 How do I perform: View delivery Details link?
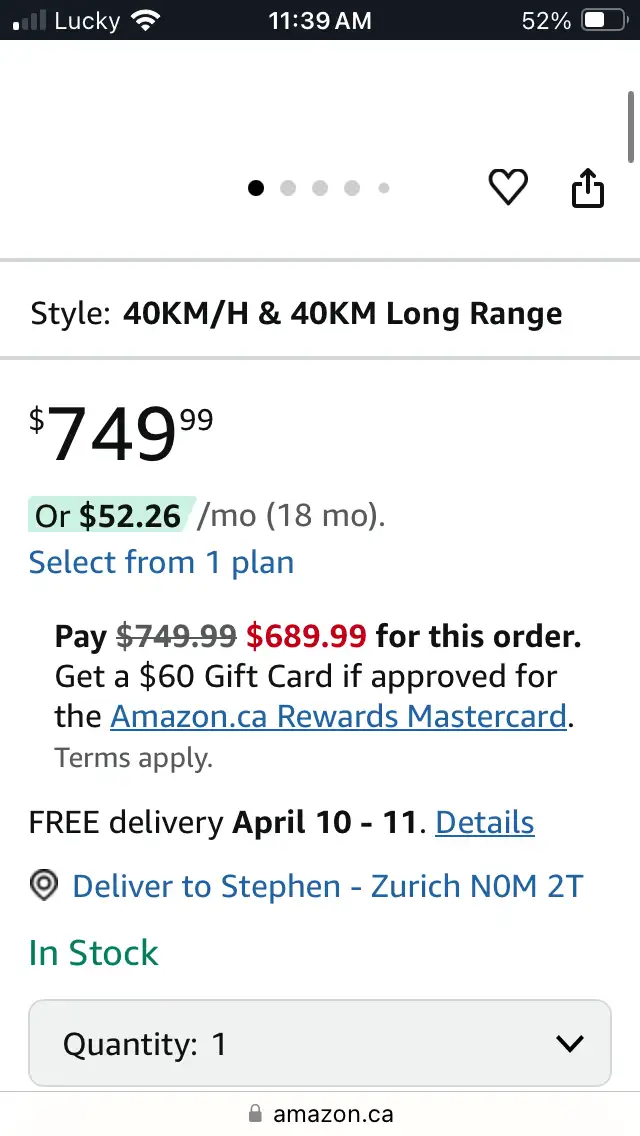[x=485, y=822]
